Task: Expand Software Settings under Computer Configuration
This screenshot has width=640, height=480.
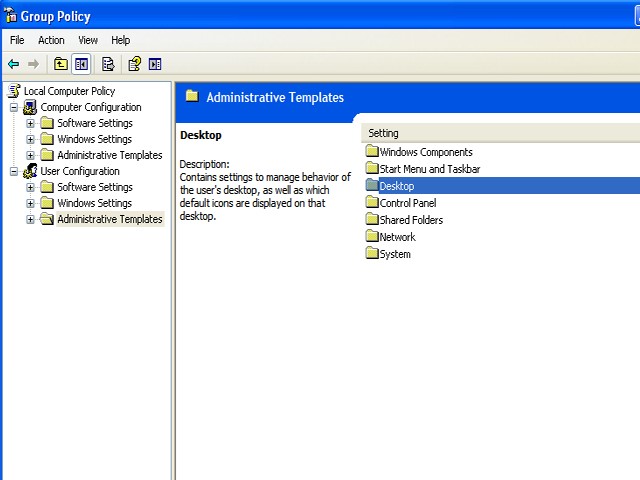Action: (30, 123)
